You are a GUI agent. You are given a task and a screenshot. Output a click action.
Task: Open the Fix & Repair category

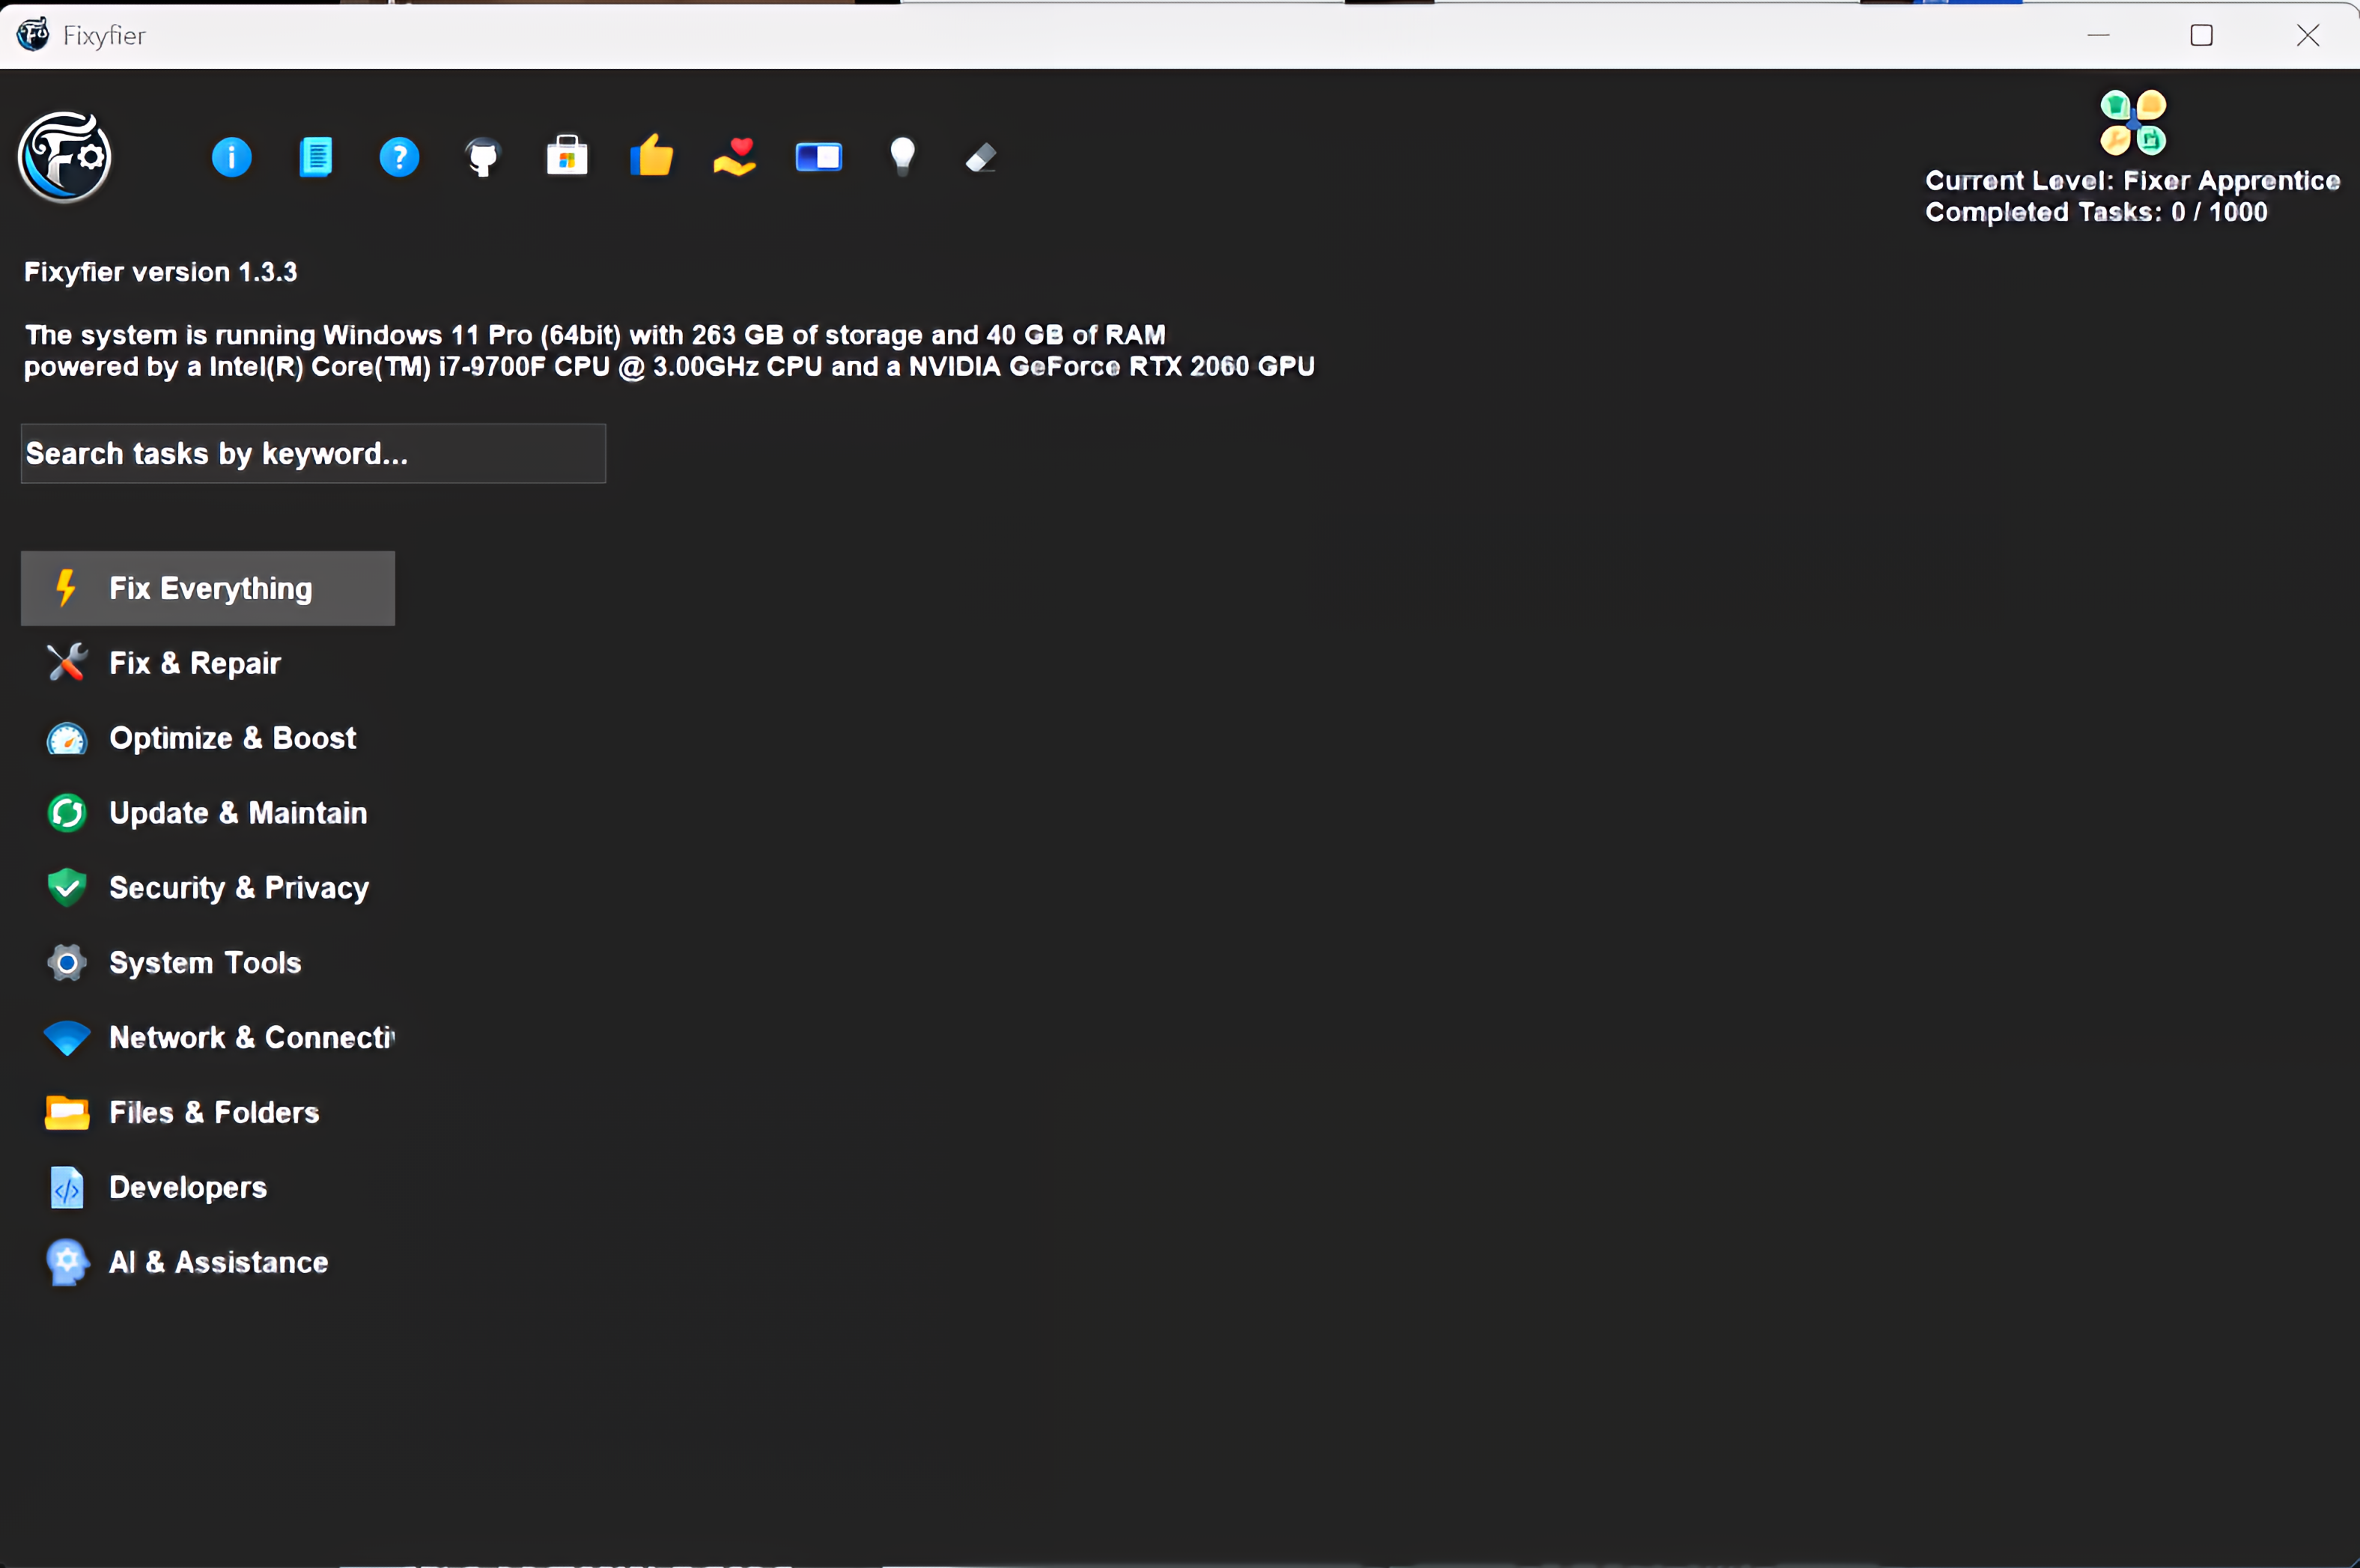tap(194, 663)
